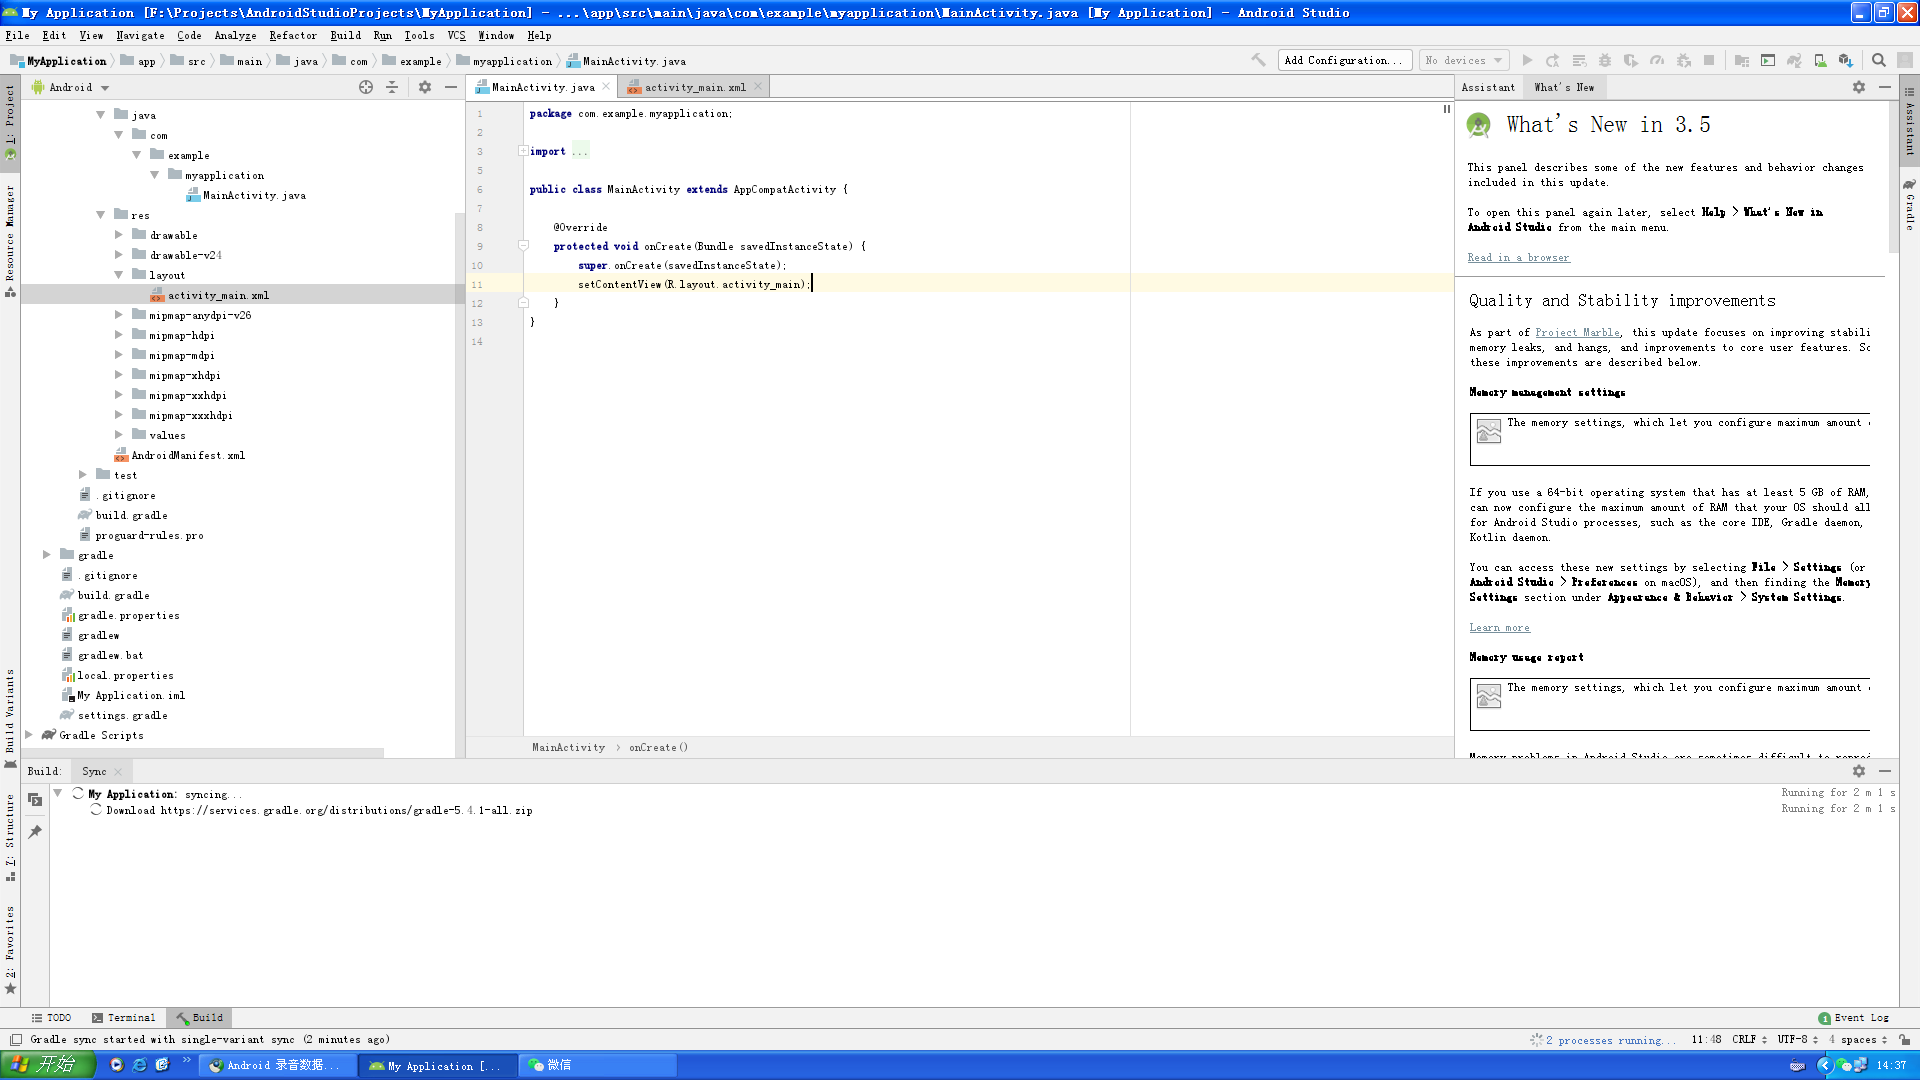Screen dimensions: 1920x1080
Task: Open the Project Structure toolbar icon
Action: point(1742,60)
